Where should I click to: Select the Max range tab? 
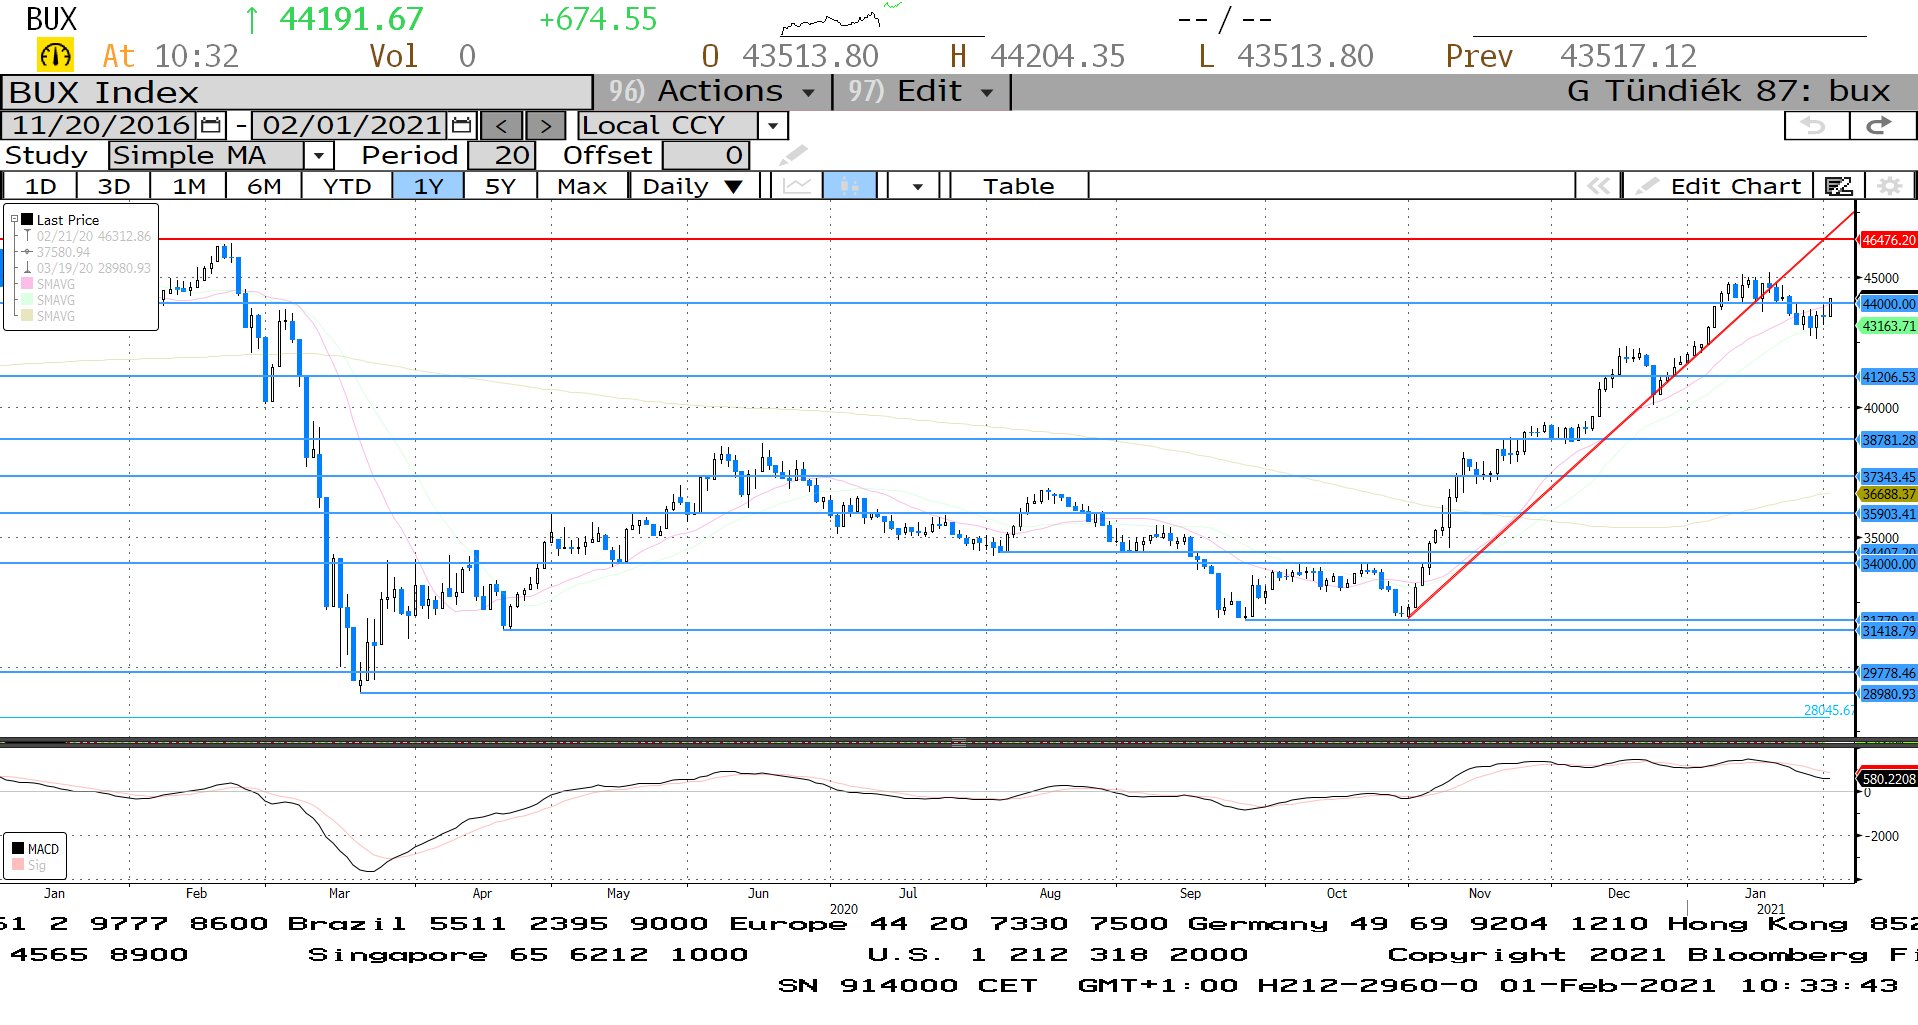pyautogui.click(x=582, y=186)
